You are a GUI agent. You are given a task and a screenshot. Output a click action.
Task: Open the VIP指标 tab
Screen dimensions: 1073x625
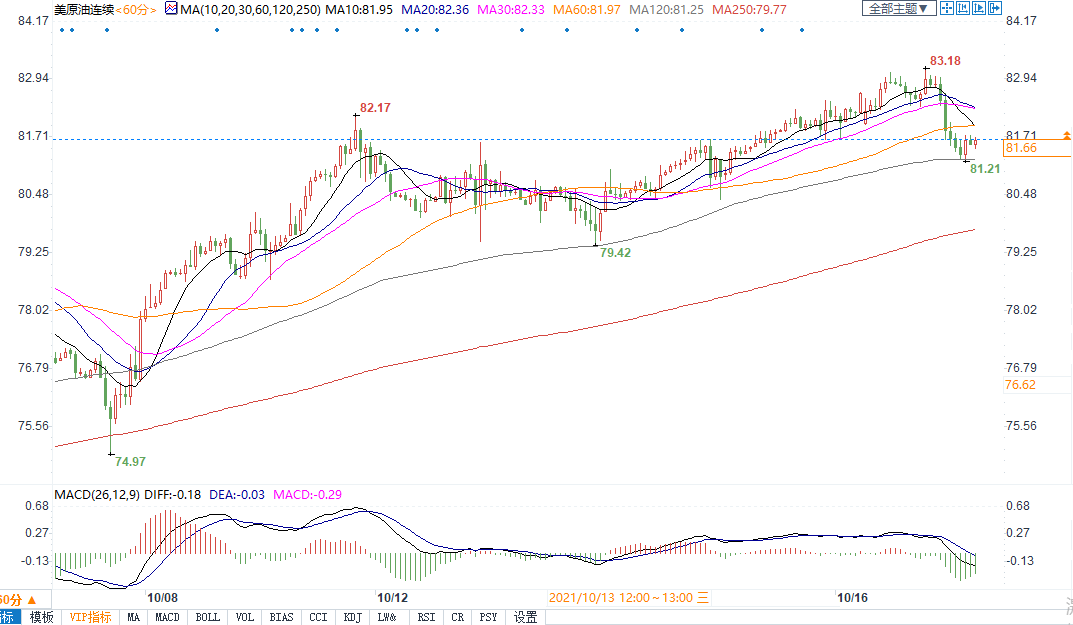90,617
